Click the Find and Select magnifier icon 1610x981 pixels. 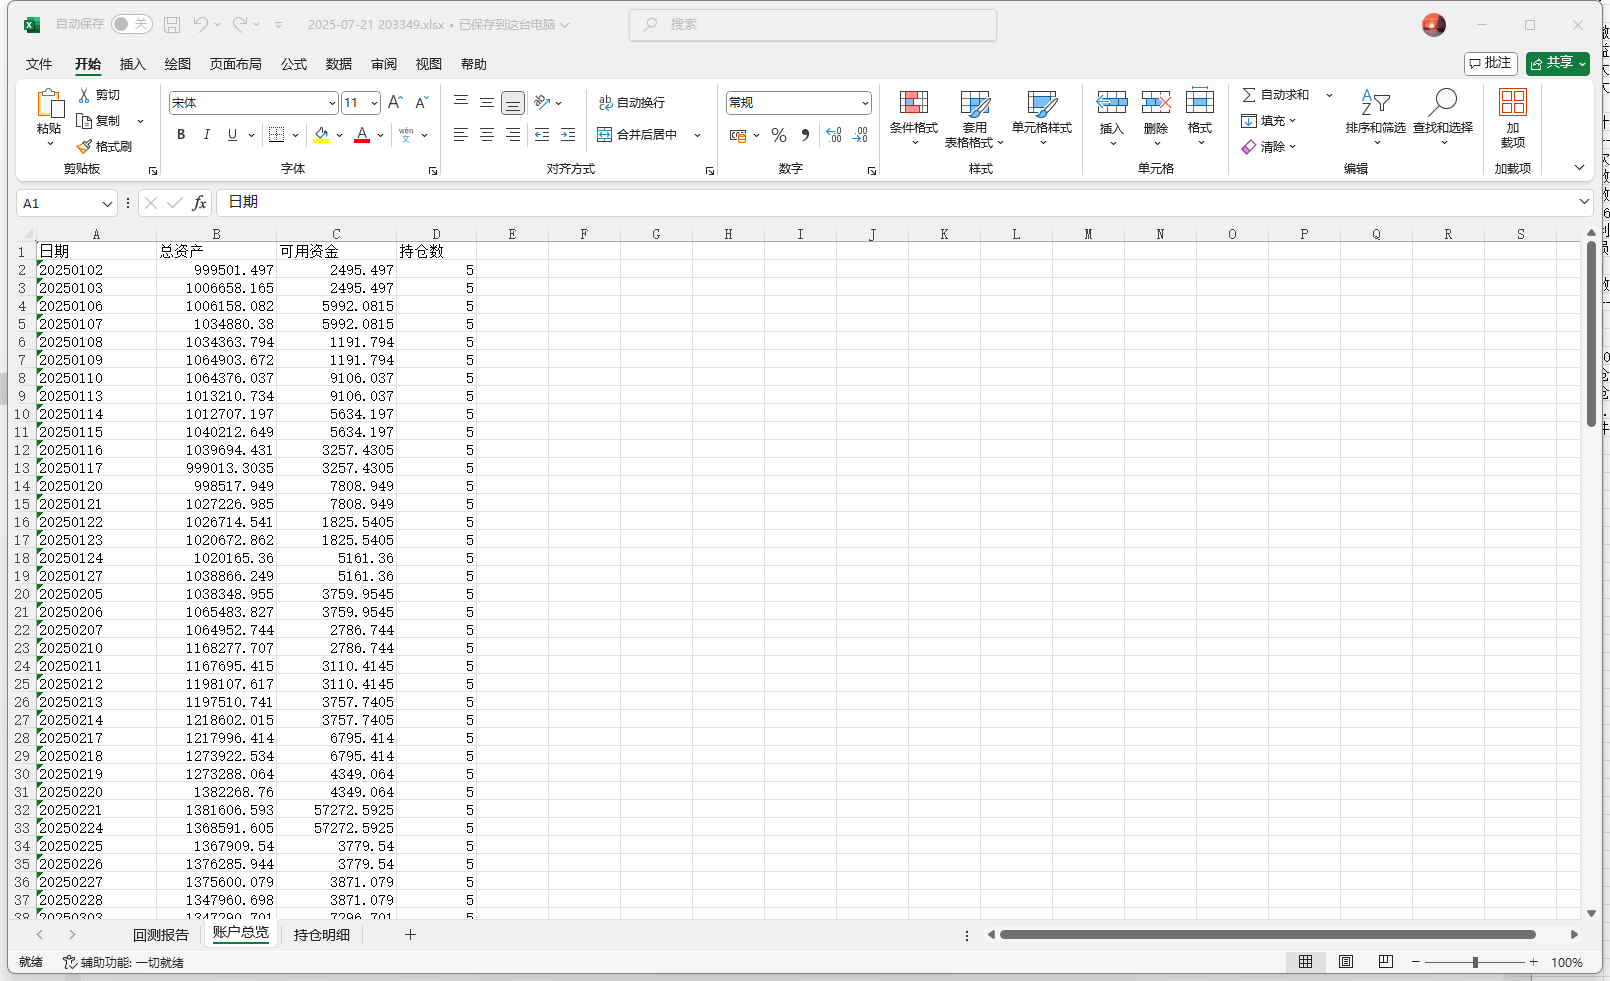(1443, 103)
